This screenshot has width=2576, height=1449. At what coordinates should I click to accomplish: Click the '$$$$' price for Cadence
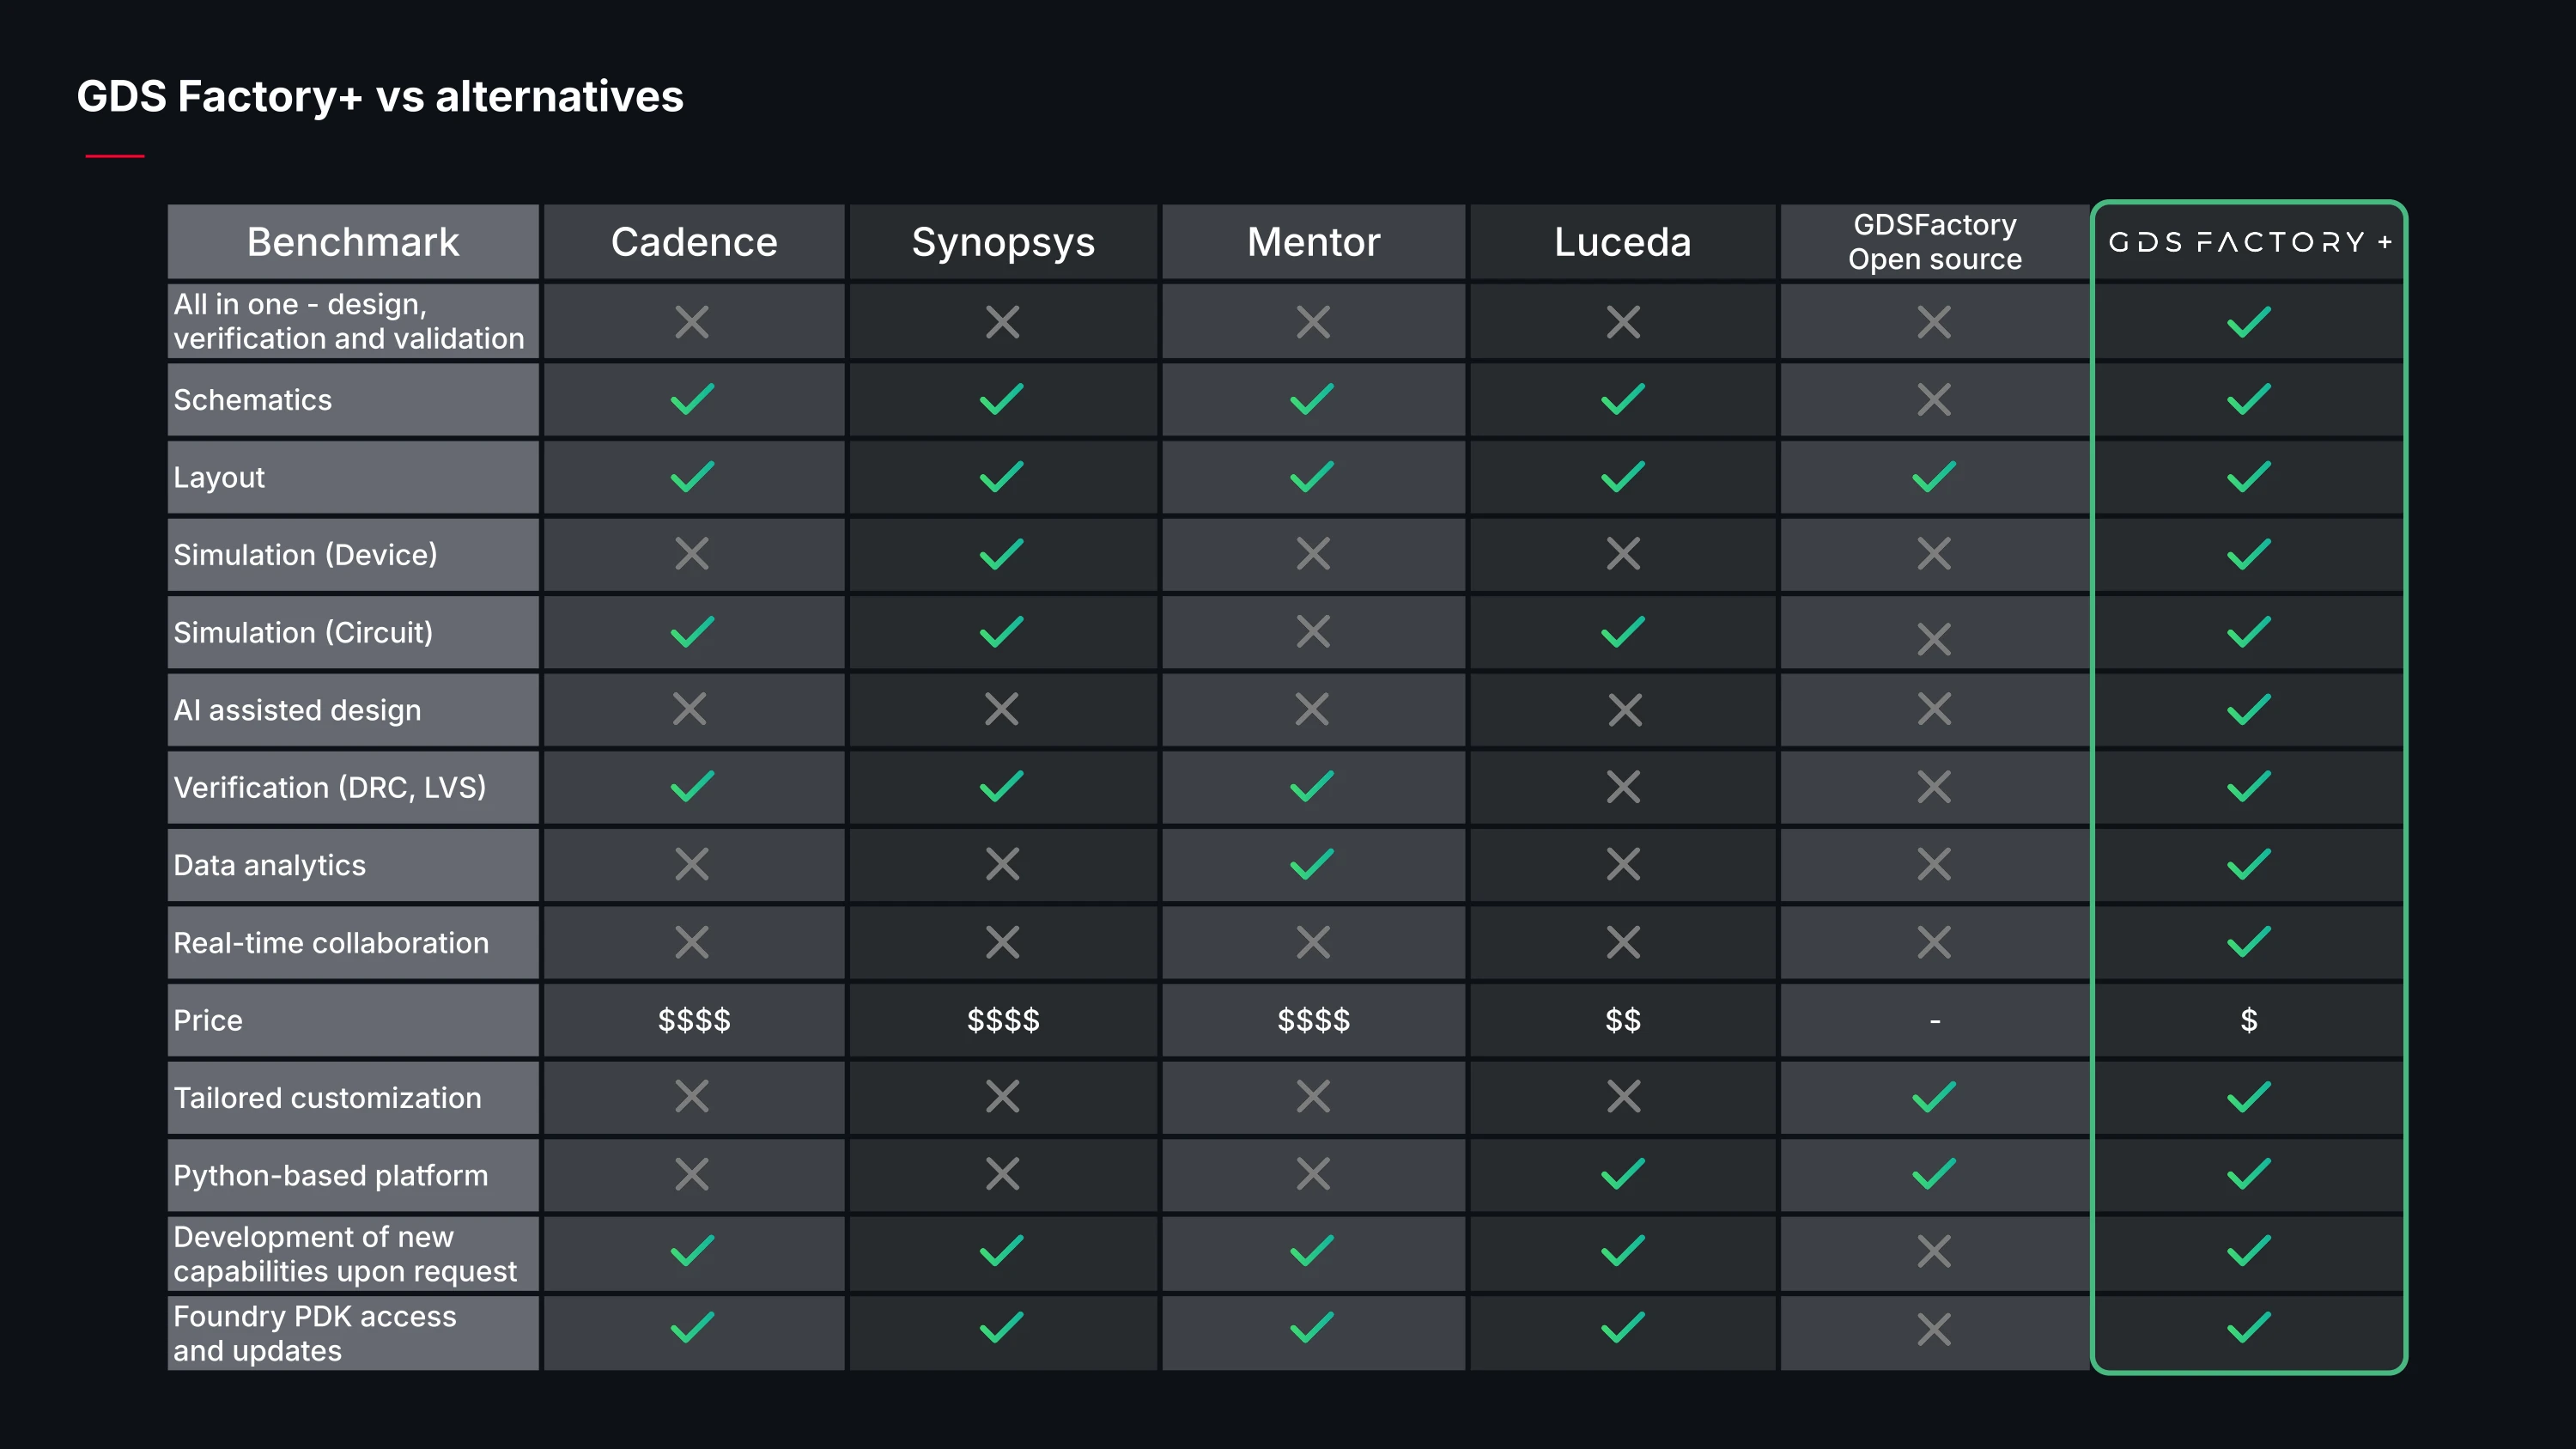[x=694, y=1020]
